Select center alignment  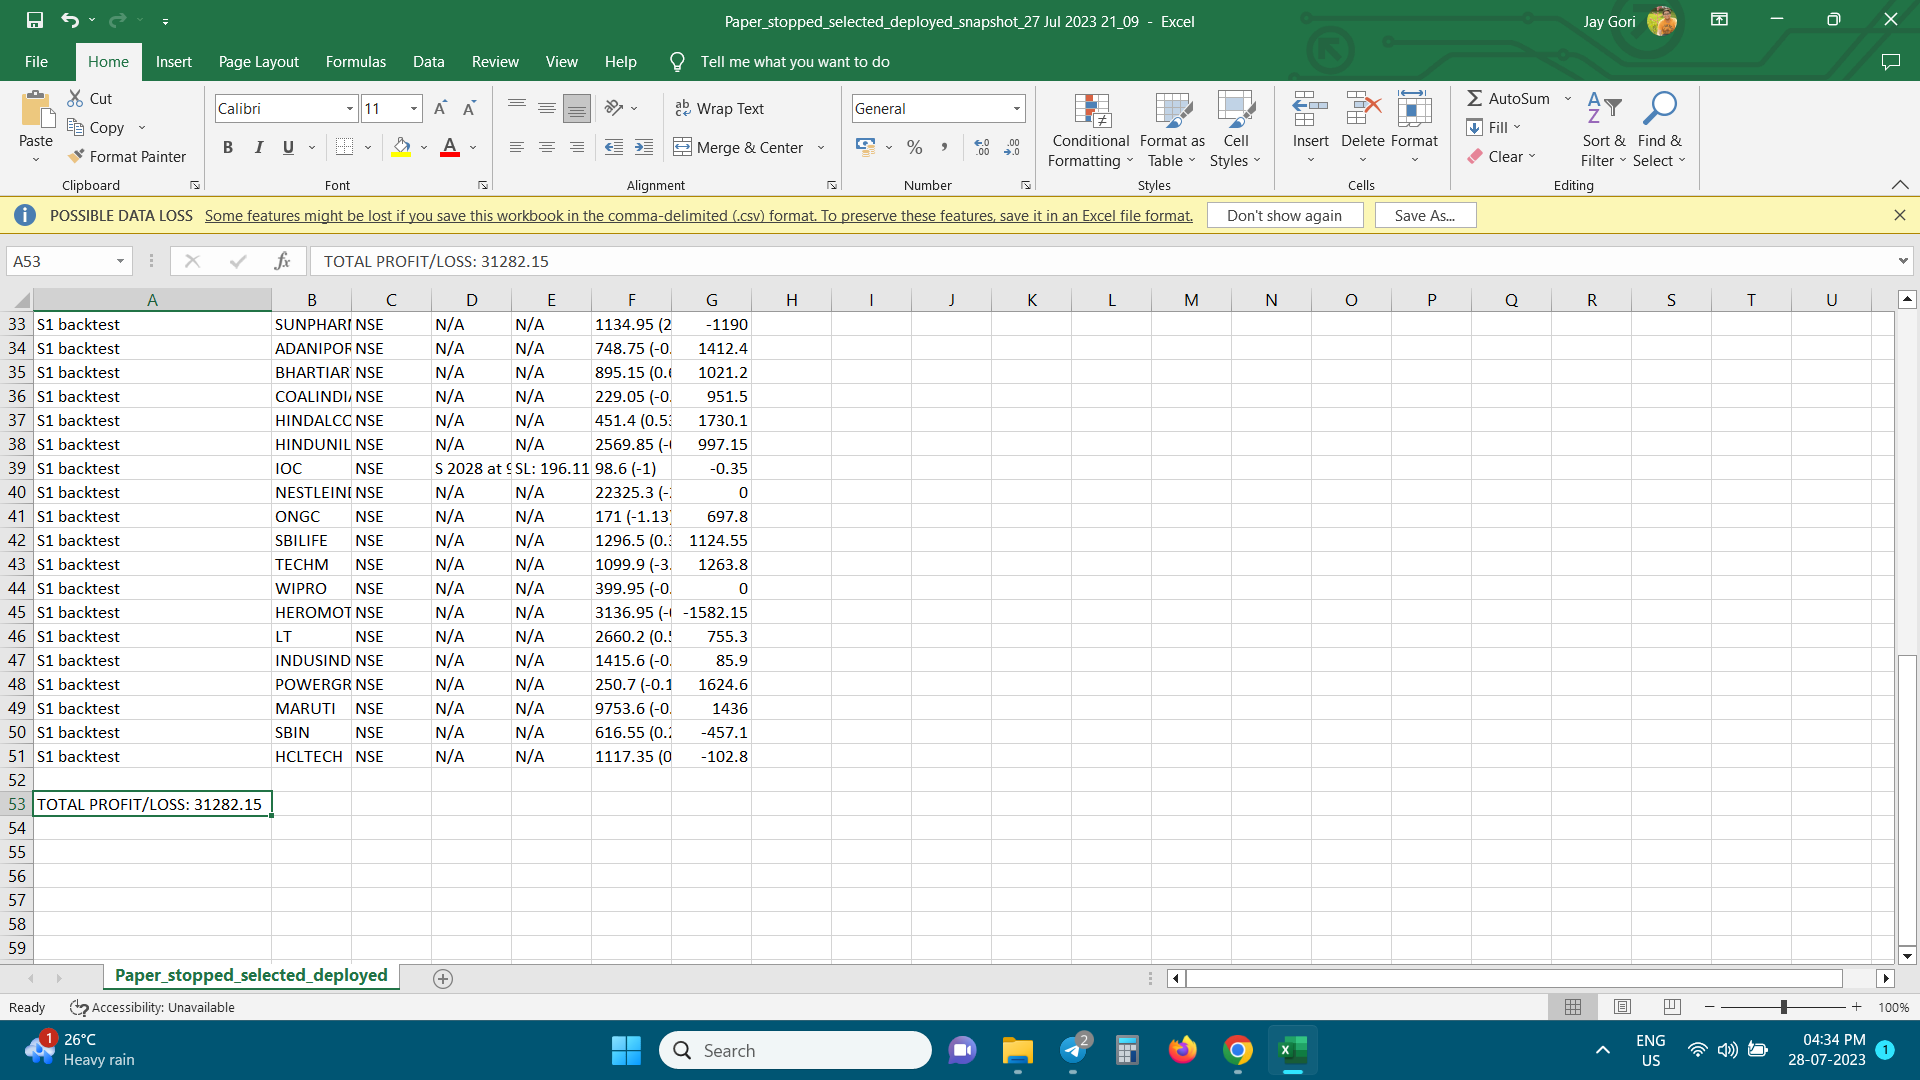pos(546,147)
